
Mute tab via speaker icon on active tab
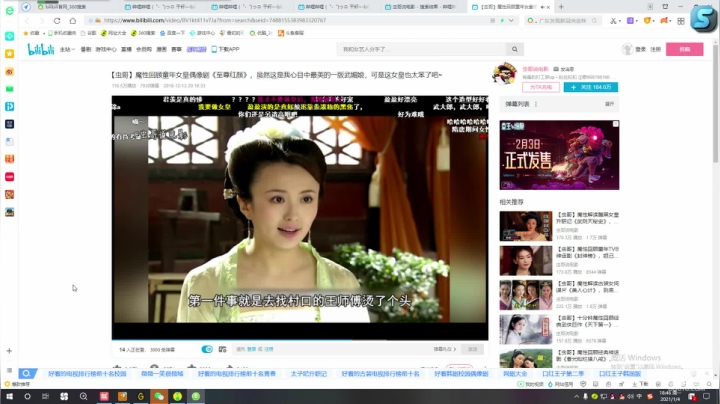[542, 7]
